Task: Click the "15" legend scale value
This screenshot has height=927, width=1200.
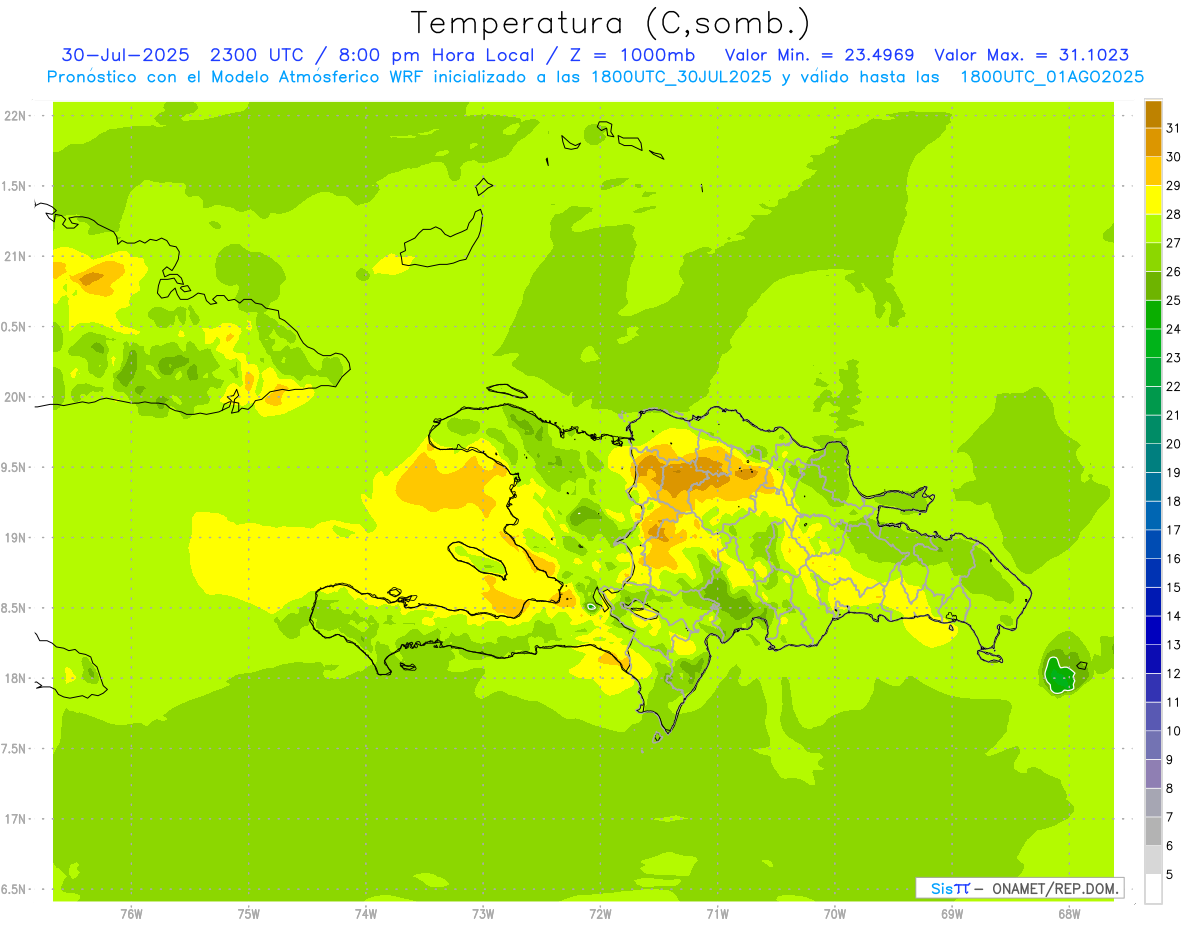Action: tap(1174, 587)
